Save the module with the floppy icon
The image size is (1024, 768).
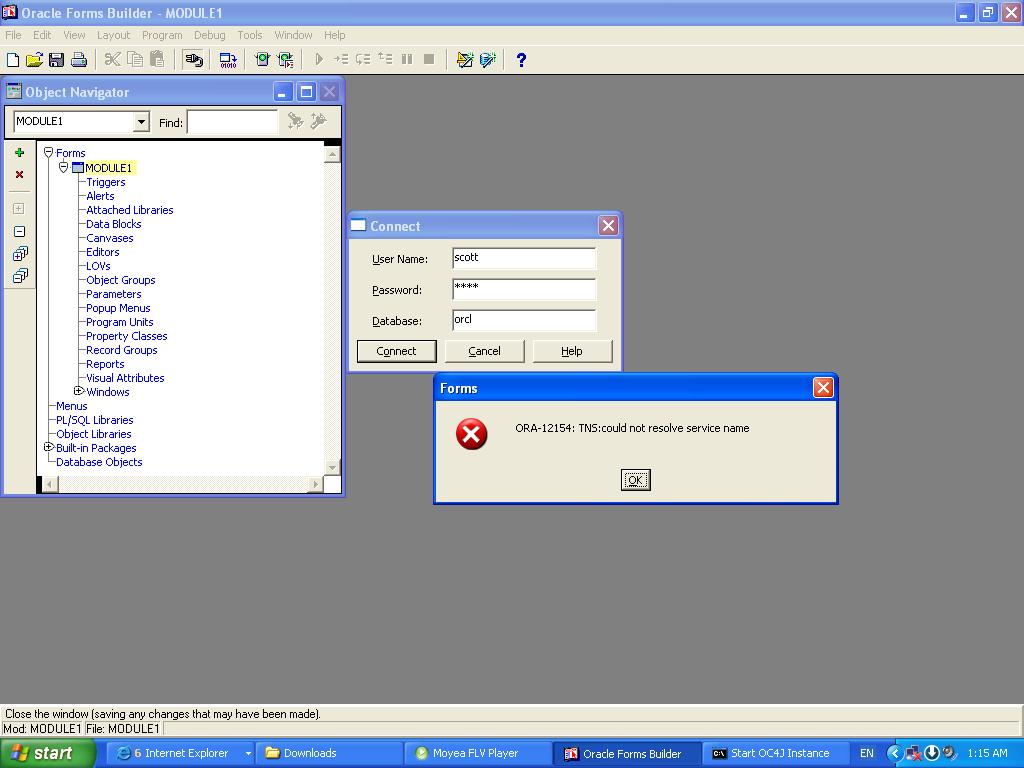56,60
